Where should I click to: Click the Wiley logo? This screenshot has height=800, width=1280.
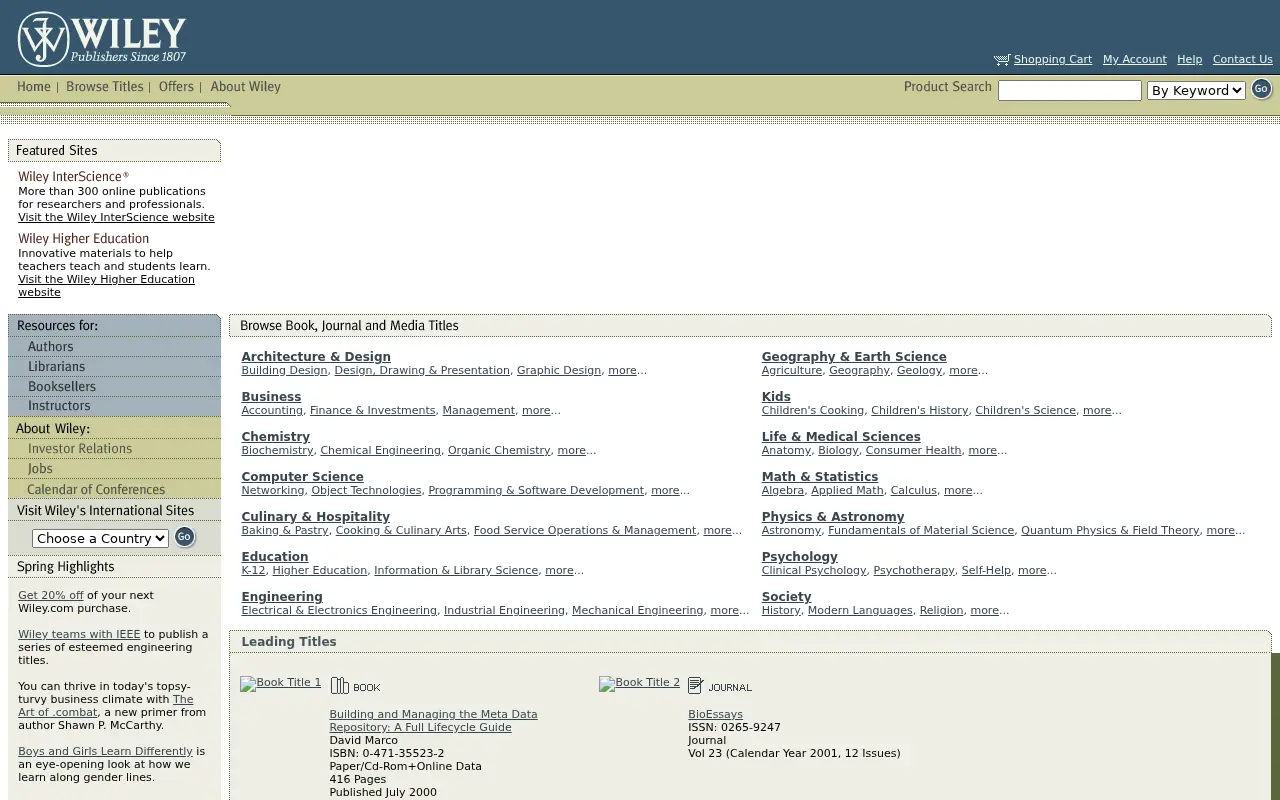[x=102, y=39]
